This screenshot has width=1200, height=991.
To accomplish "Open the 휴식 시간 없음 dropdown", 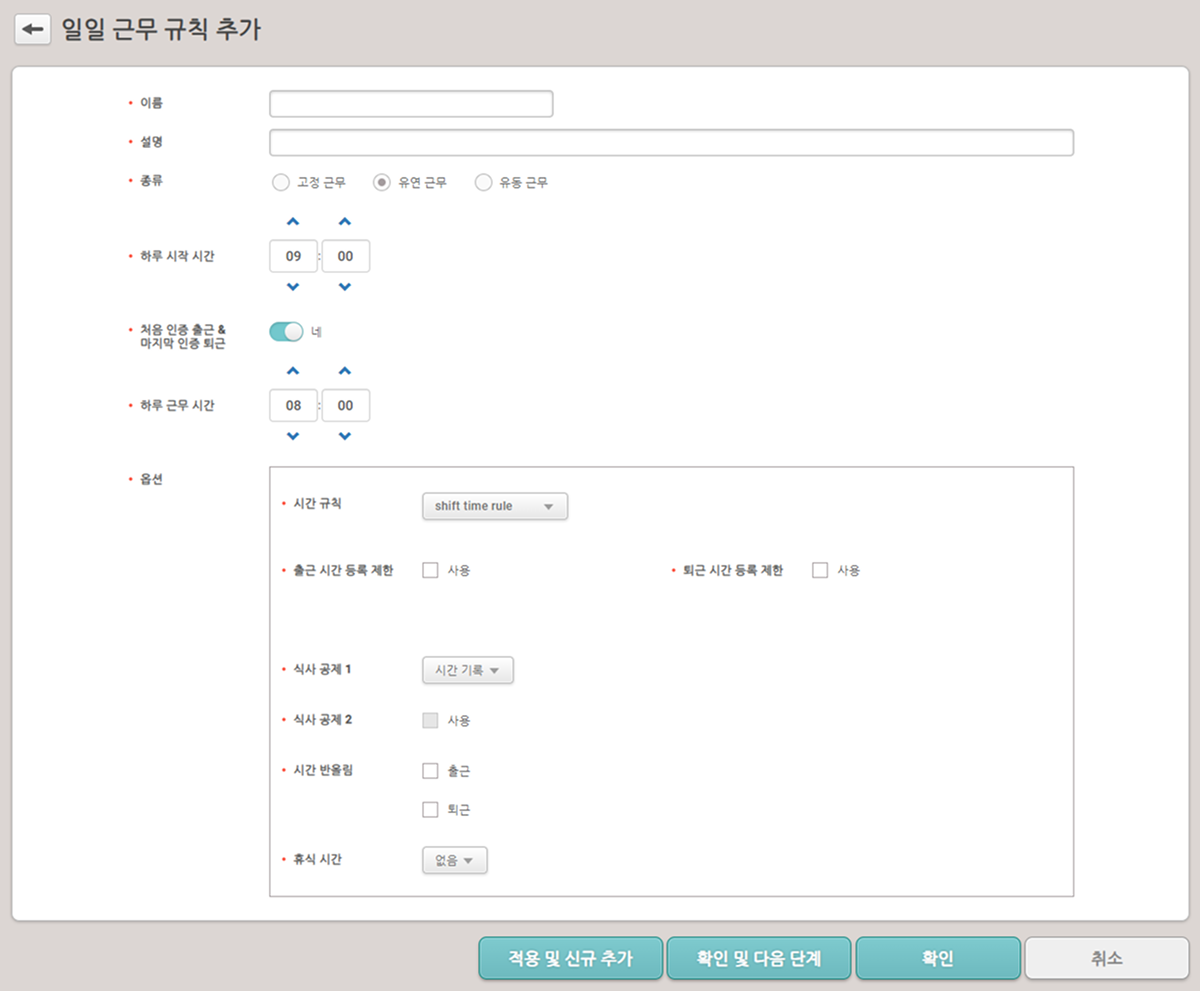I will point(455,861).
